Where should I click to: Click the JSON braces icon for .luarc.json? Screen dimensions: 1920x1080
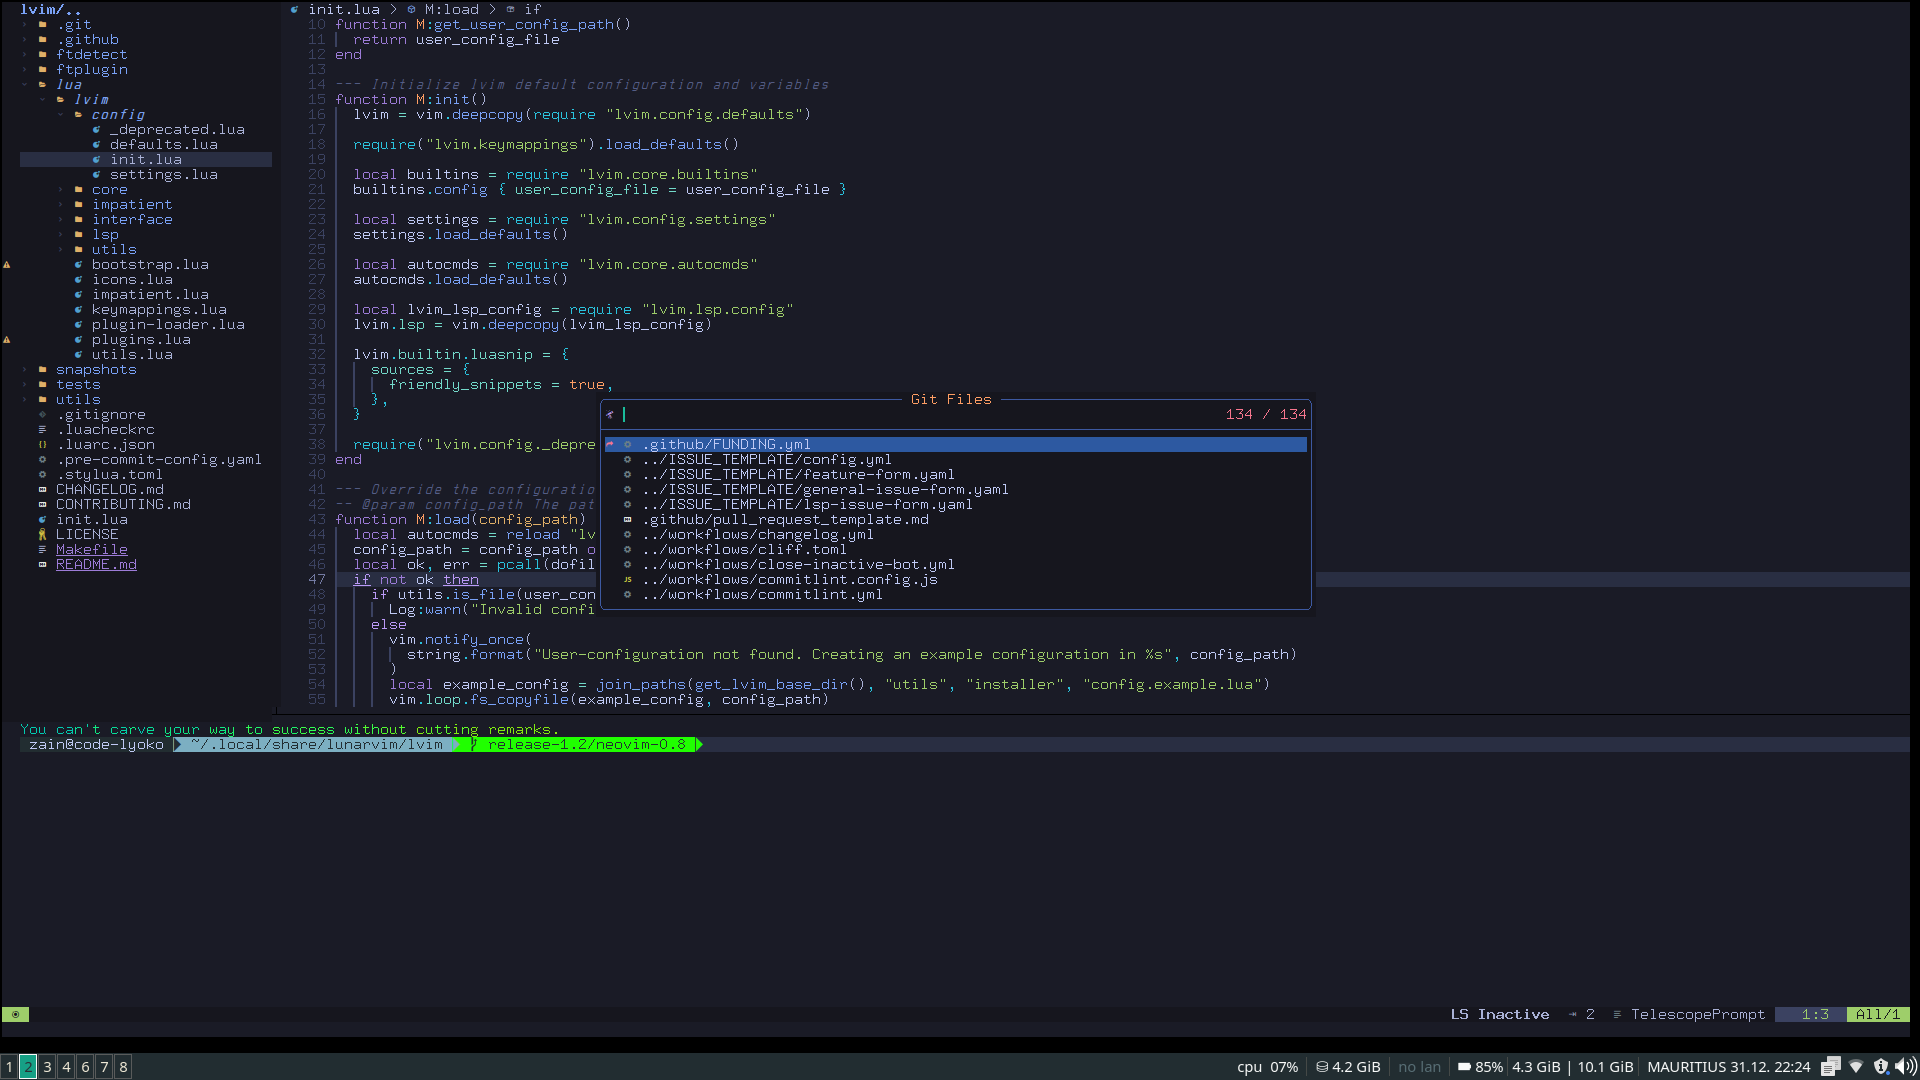[42, 445]
